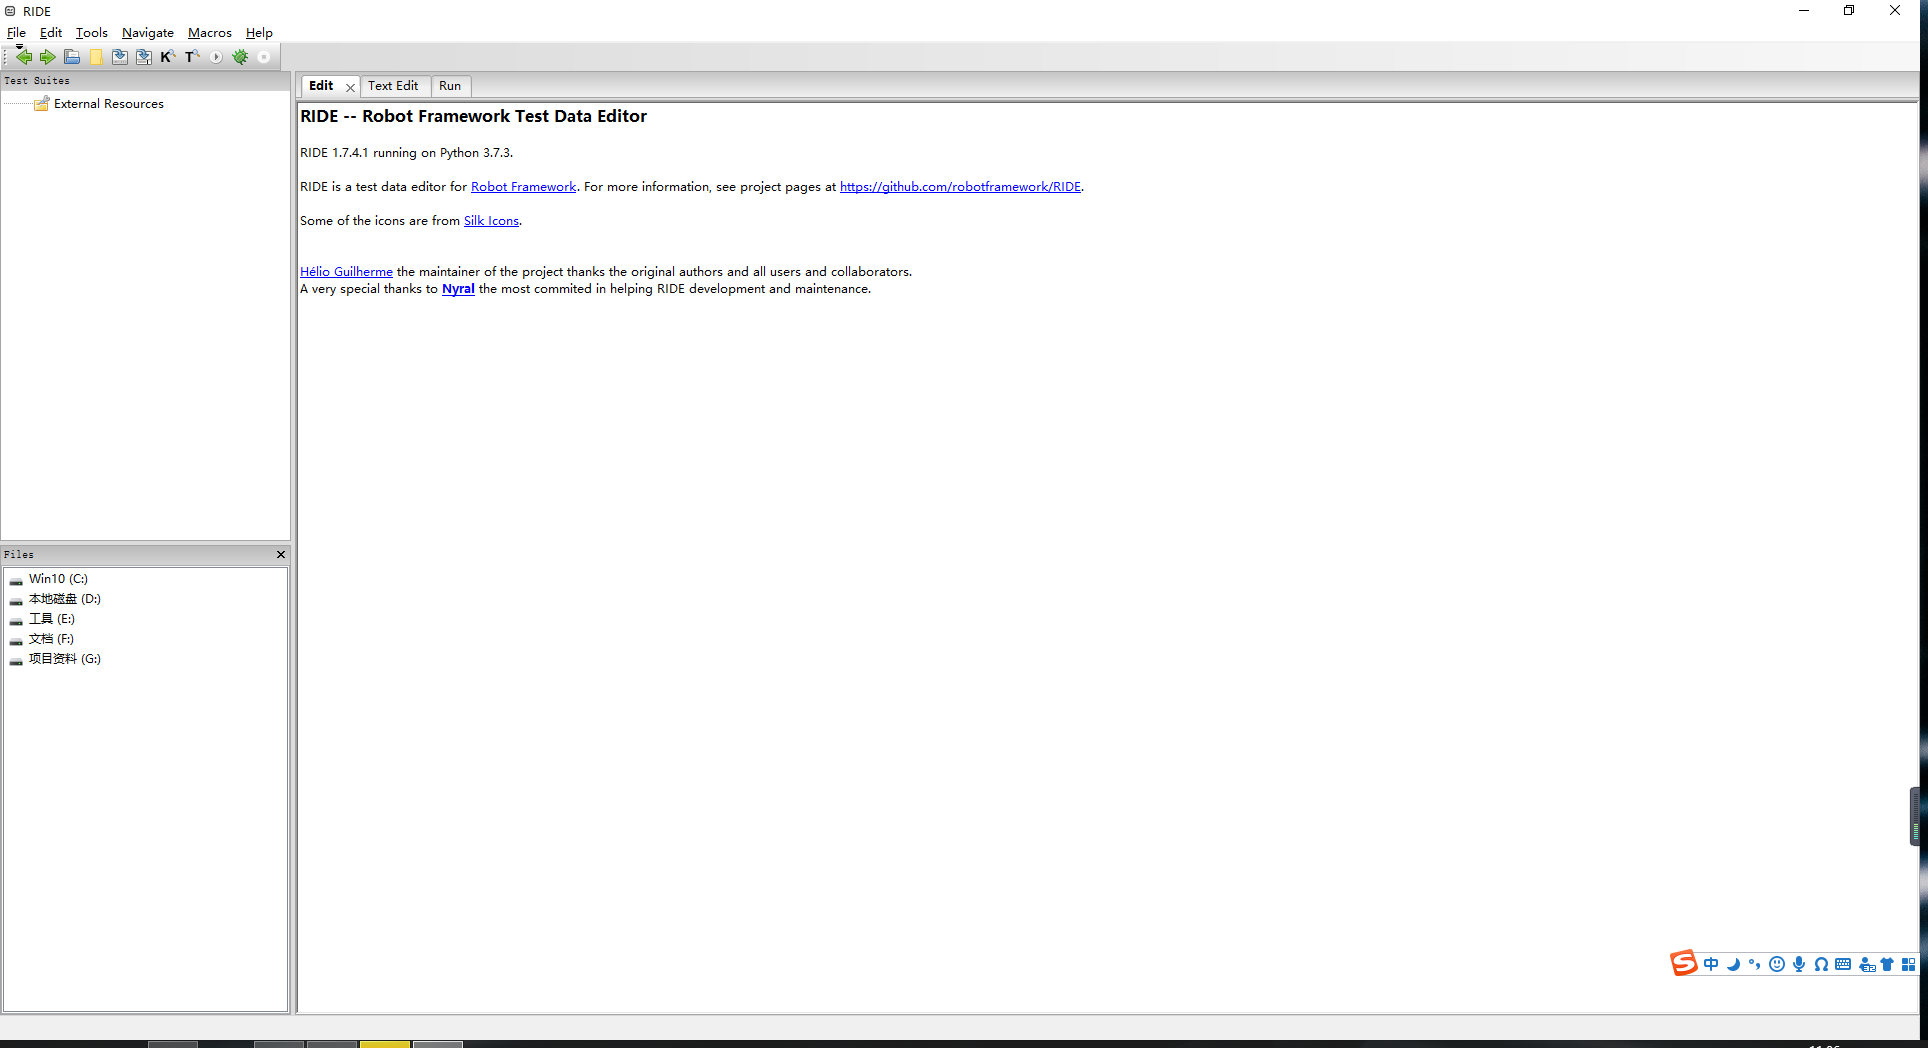Viewport: 1928px width, 1048px height.
Task: Close the Edit tab with its X
Action: click(350, 87)
